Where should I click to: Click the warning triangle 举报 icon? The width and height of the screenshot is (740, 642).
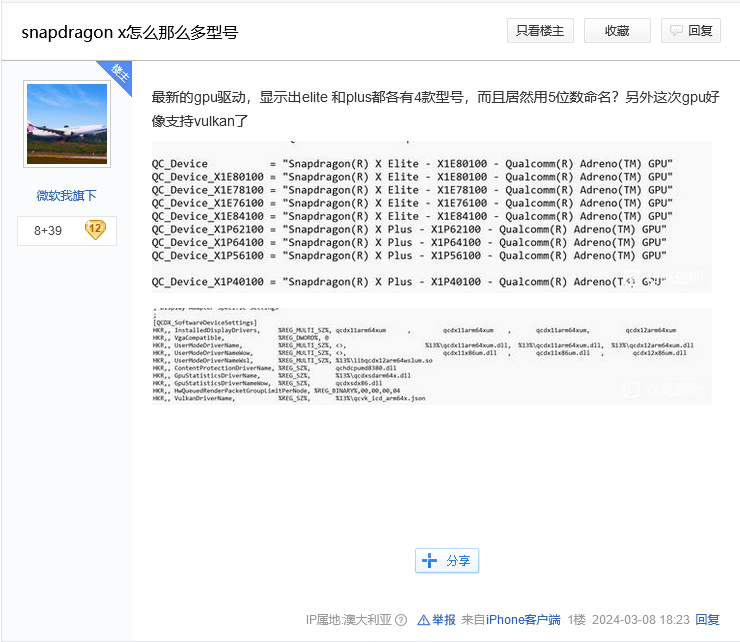click(424, 620)
